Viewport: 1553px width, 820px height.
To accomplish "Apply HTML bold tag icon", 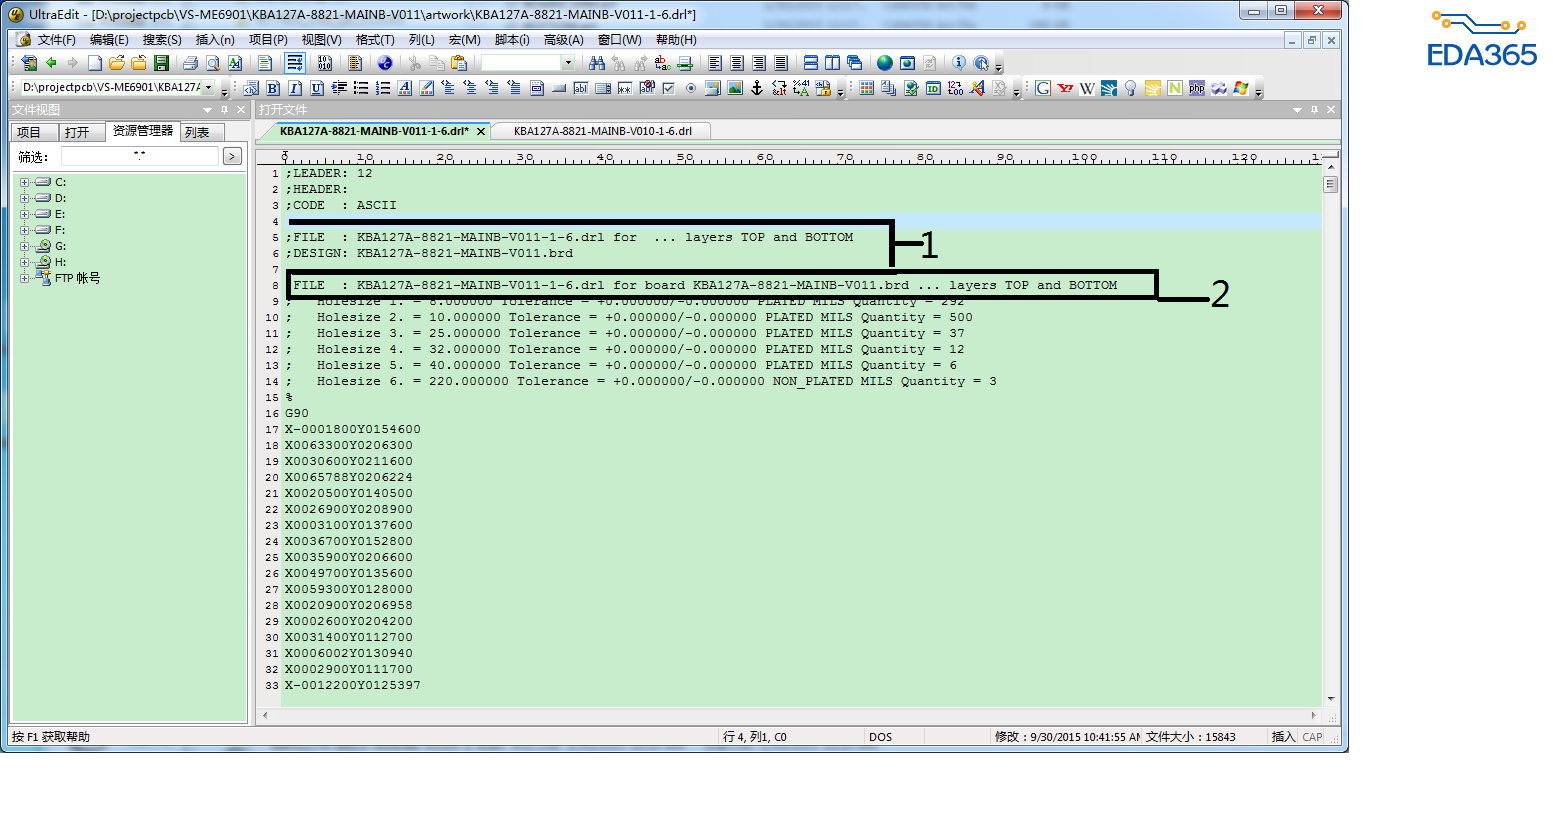I will pyautogui.click(x=273, y=88).
